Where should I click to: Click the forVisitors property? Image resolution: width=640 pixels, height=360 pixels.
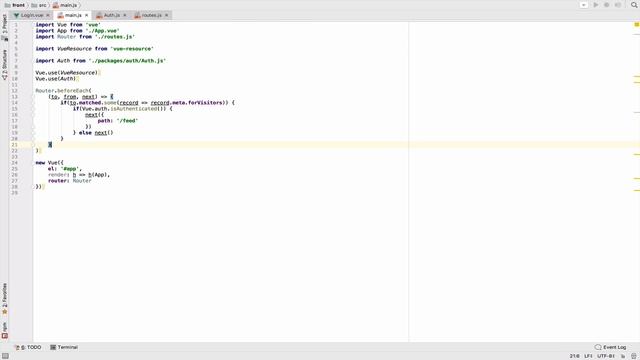205,102
